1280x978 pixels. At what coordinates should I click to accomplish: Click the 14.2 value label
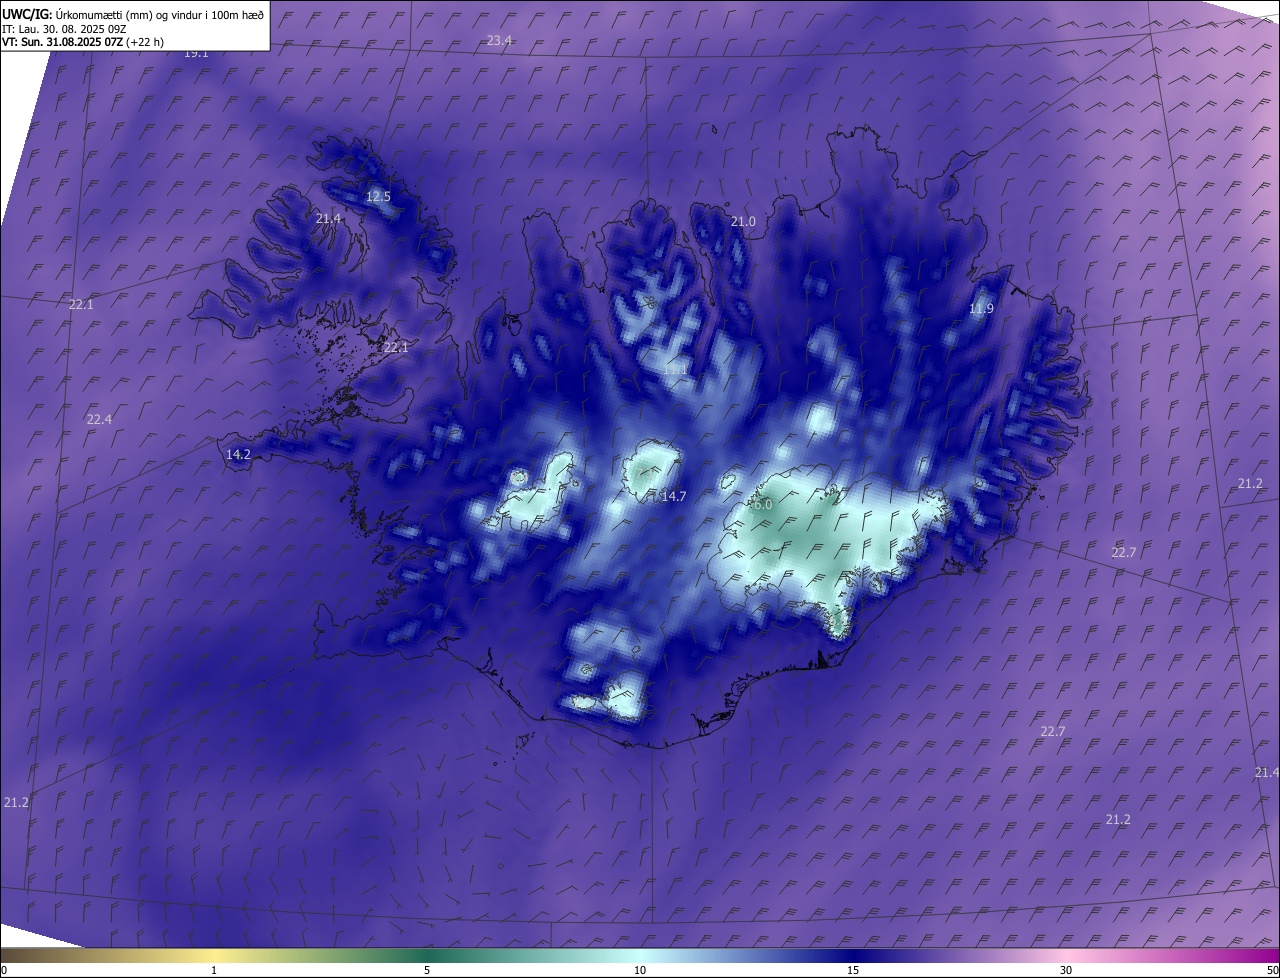(x=238, y=454)
